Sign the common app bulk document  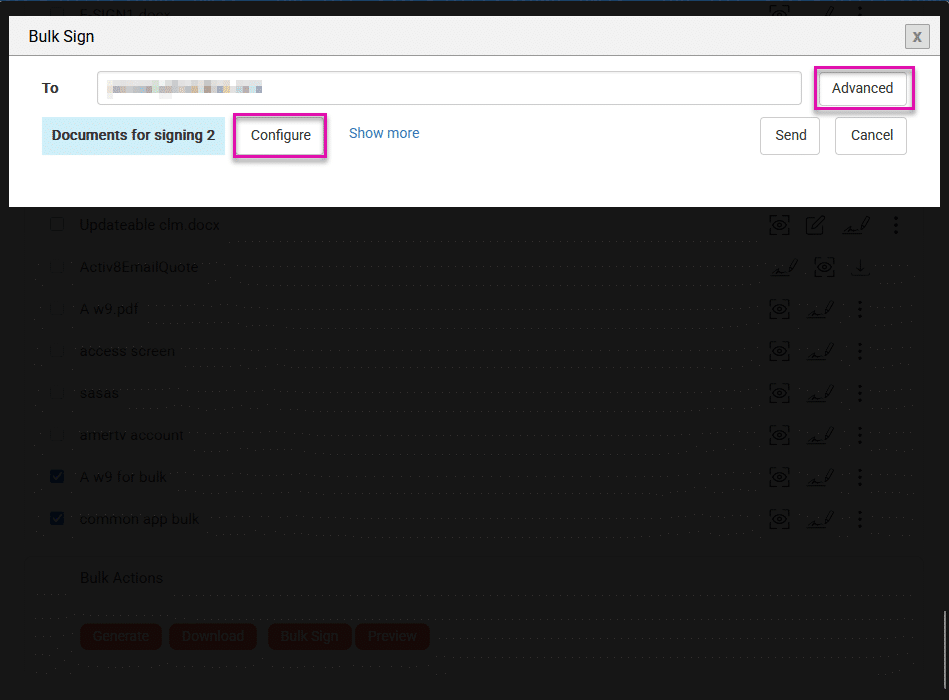tap(820, 519)
